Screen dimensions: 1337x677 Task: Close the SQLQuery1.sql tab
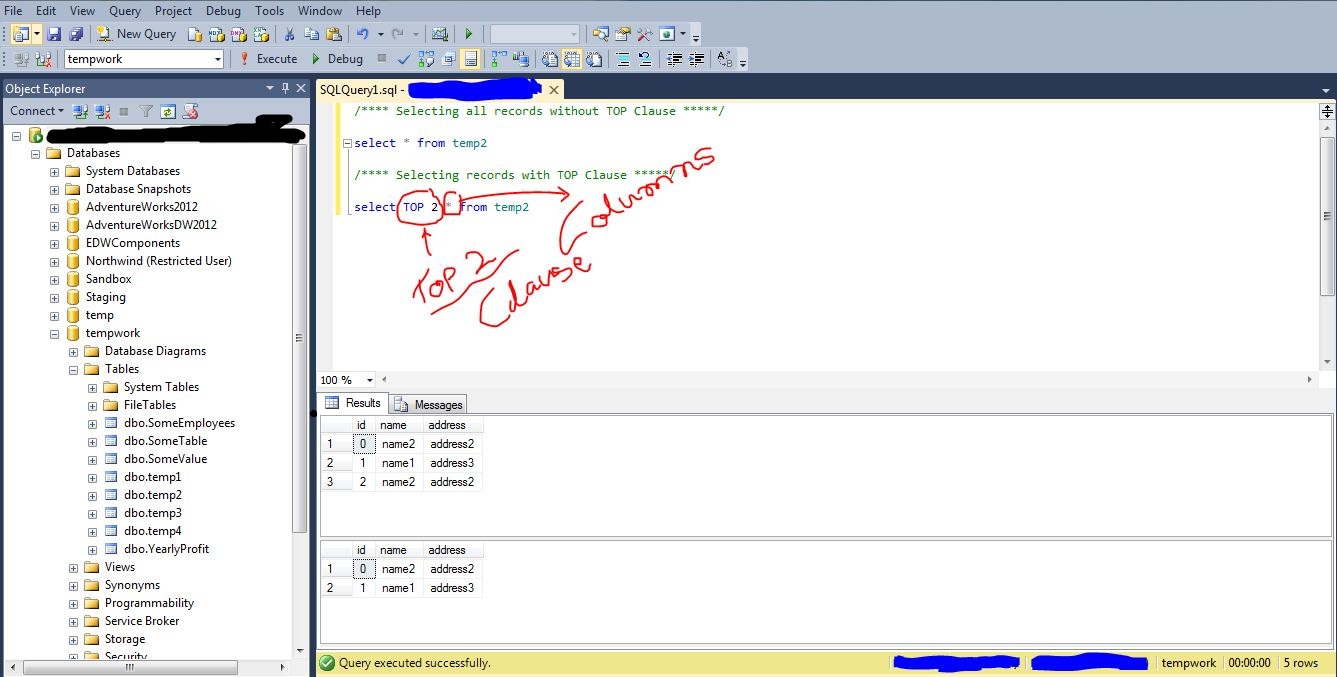click(x=554, y=90)
